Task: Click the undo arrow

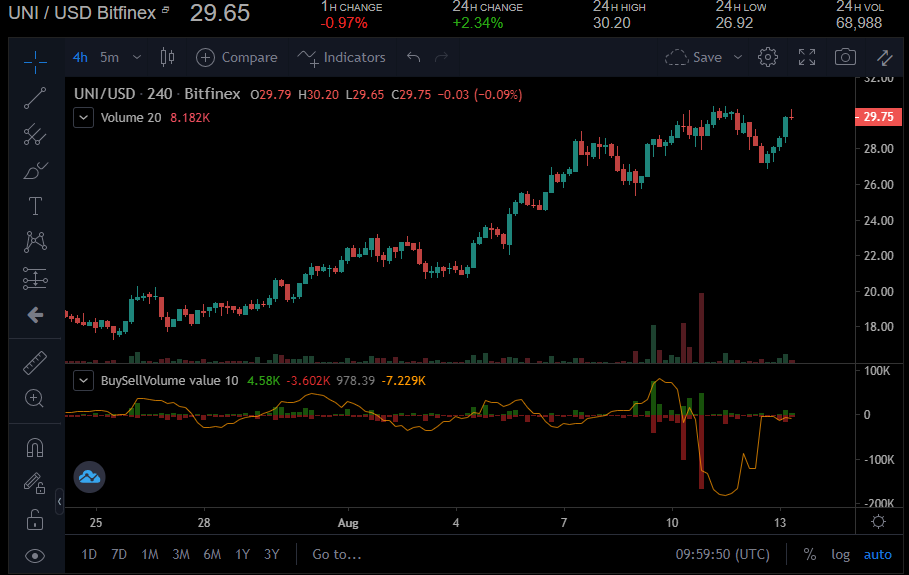Action: click(x=413, y=57)
